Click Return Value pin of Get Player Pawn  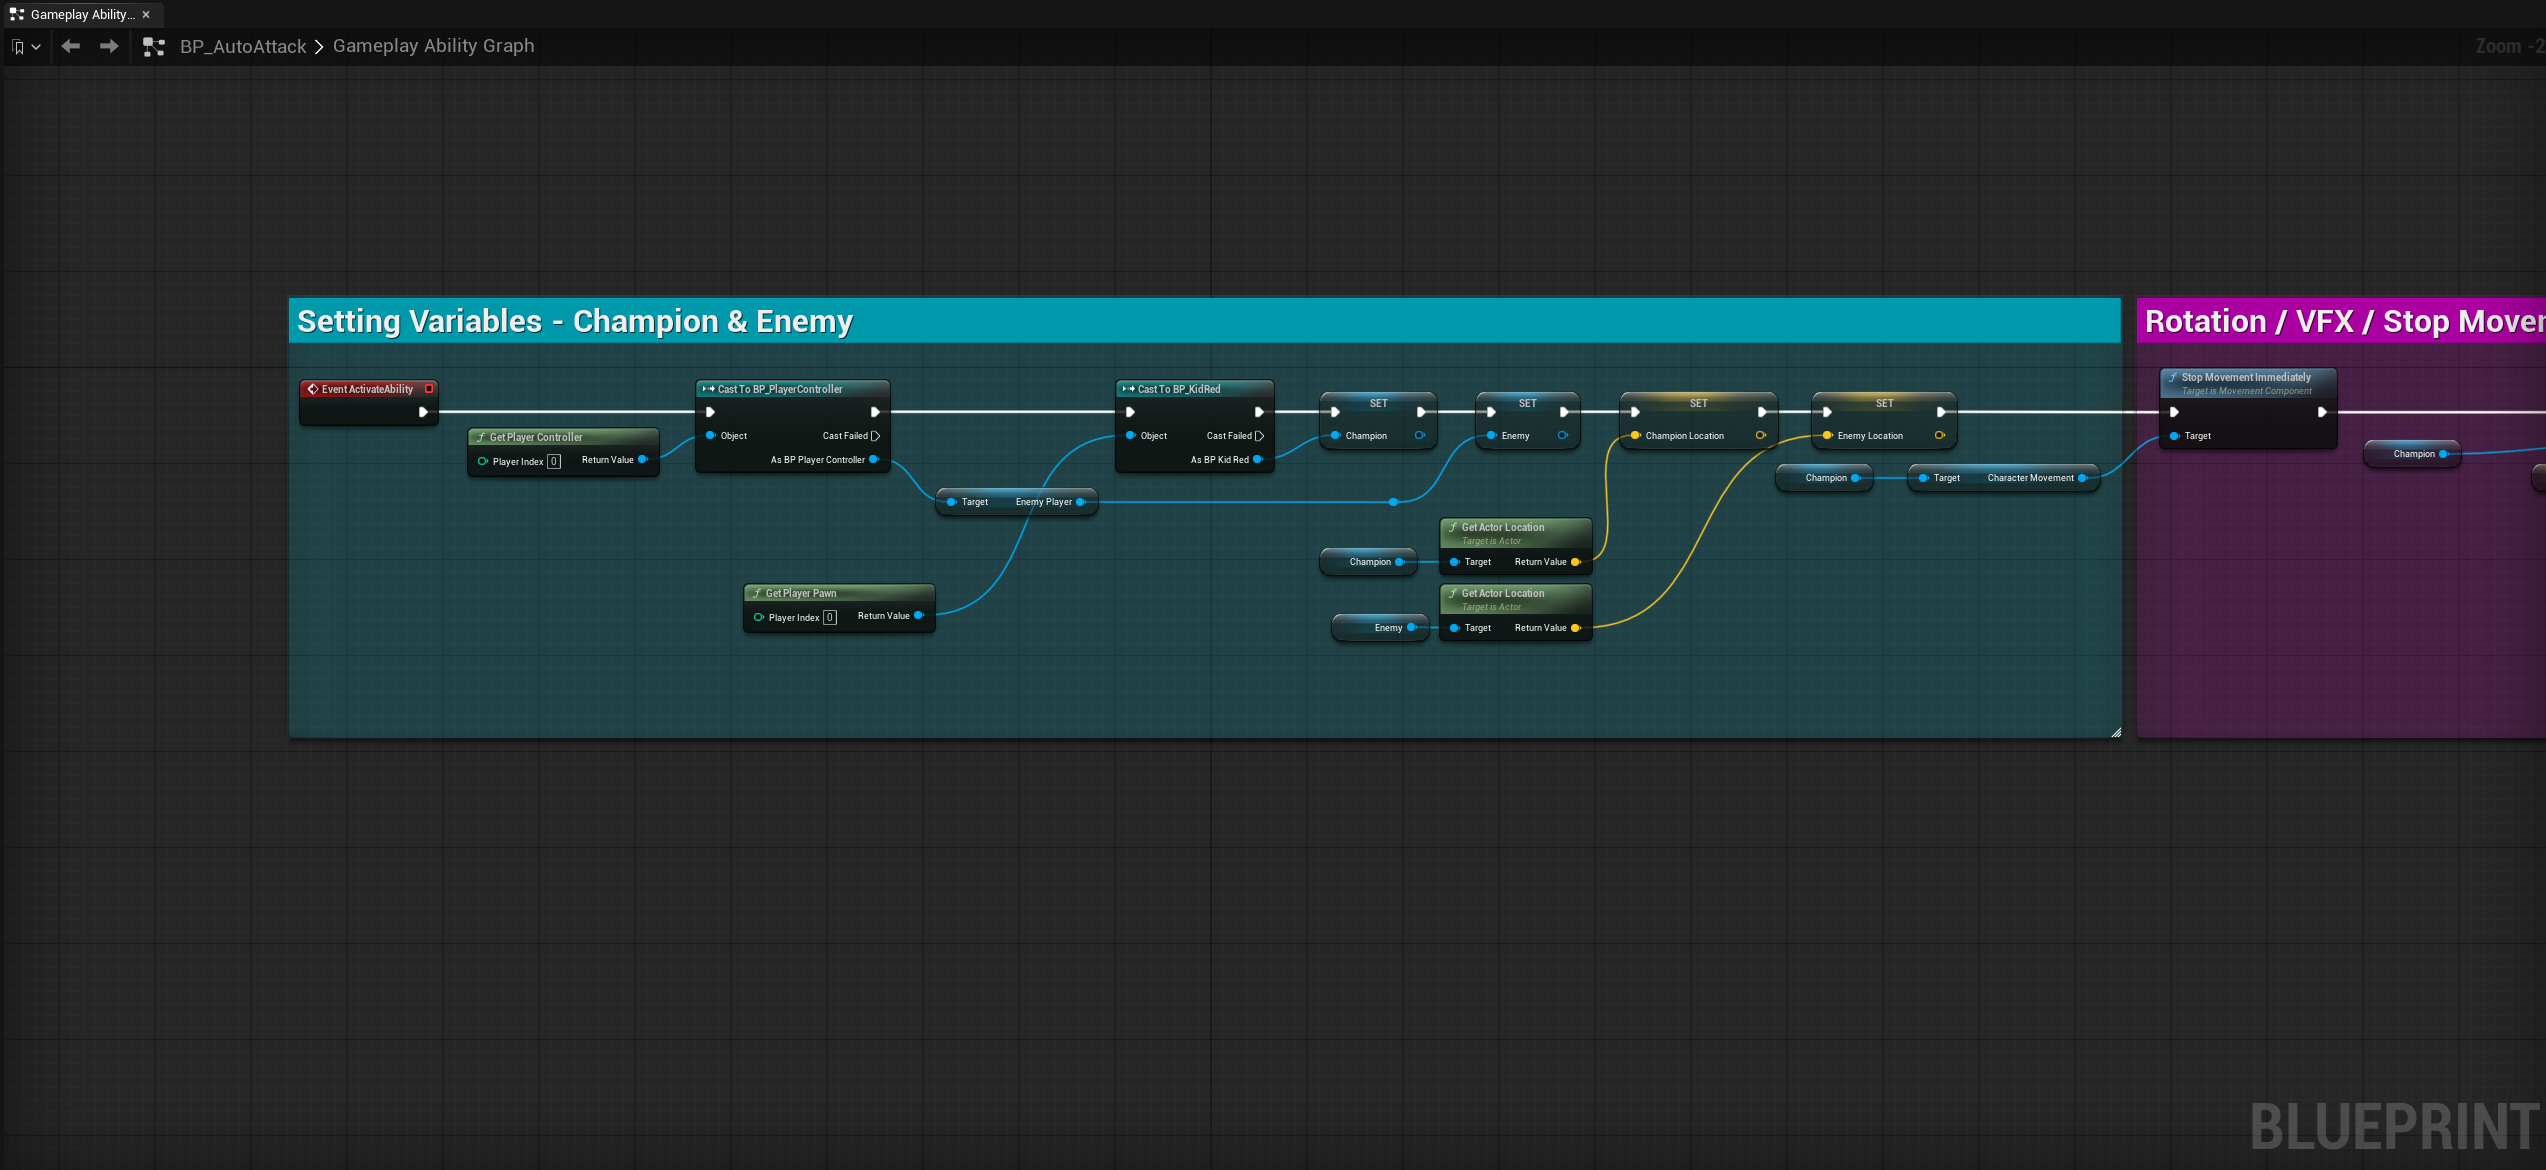click(918, 615)
